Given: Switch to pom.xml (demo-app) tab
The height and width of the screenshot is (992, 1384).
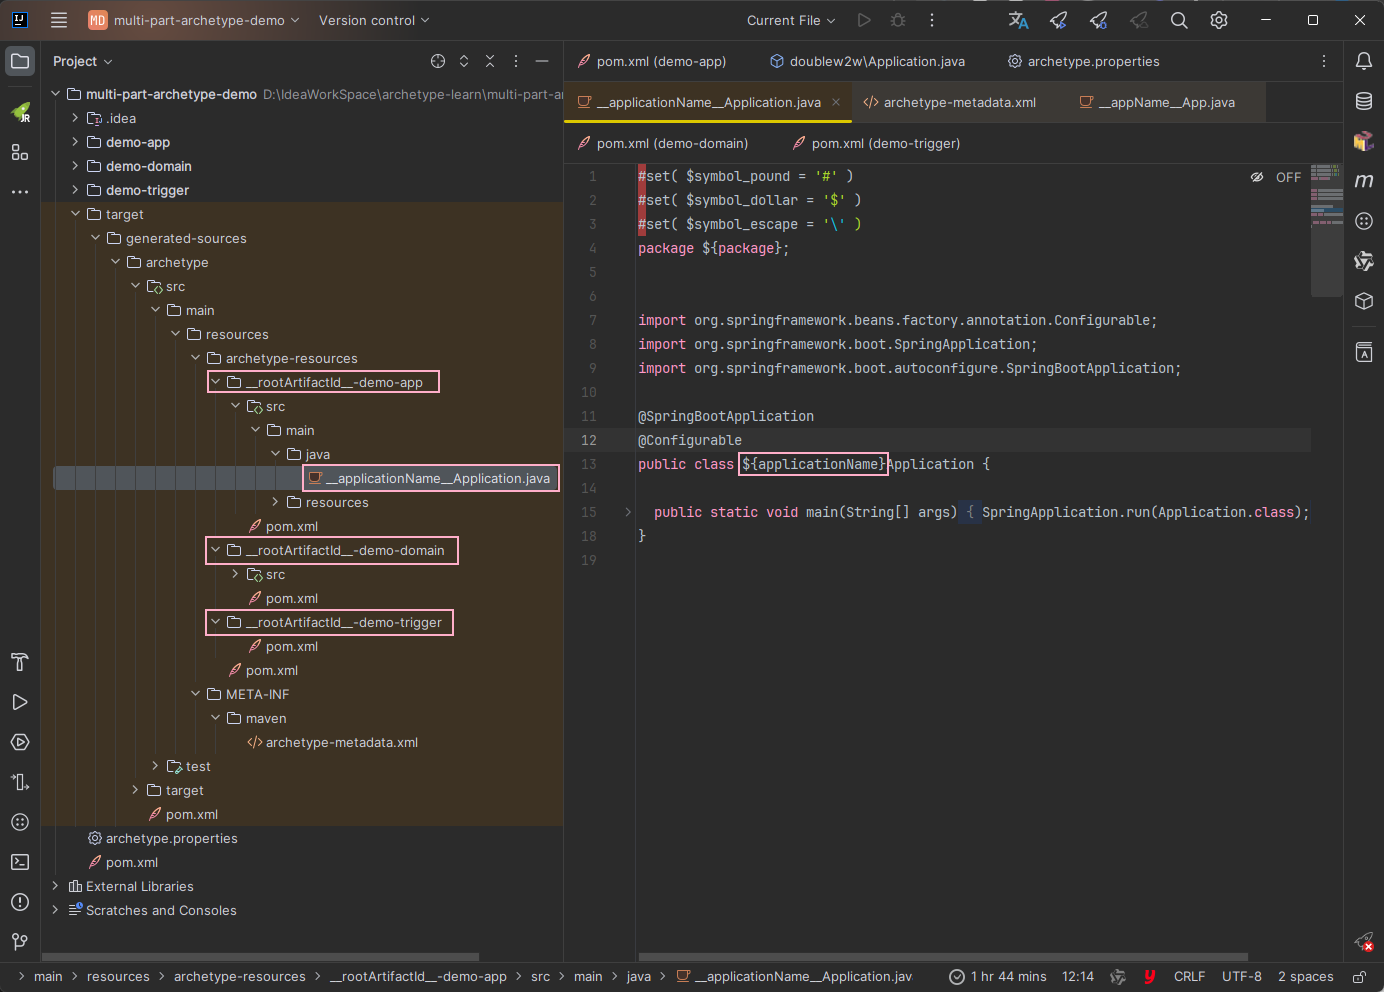Looking at the screenshot, I should pyautogui.click(x=653, y=61).
